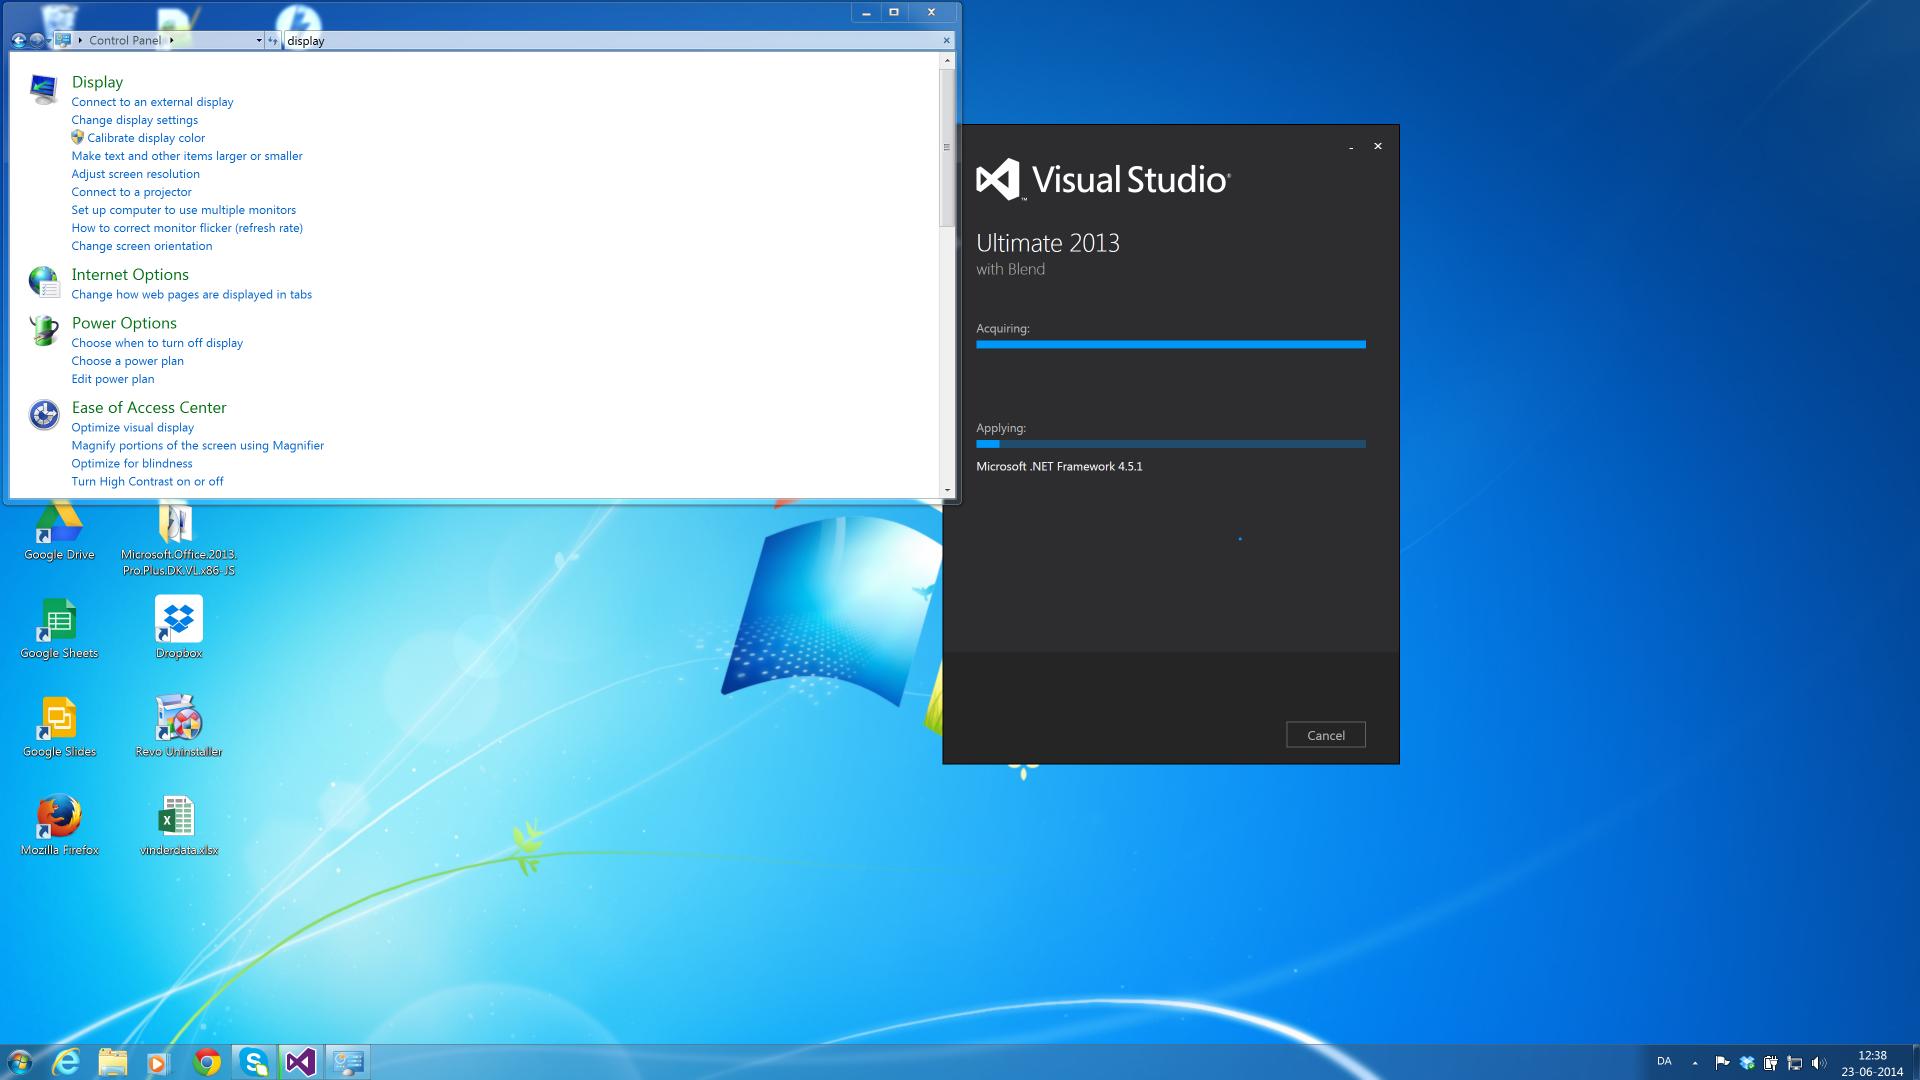Viewport: 1920px width, 1080px height.
Task: Start Google Chrome from the taskbar
Action: (205, 1063)
